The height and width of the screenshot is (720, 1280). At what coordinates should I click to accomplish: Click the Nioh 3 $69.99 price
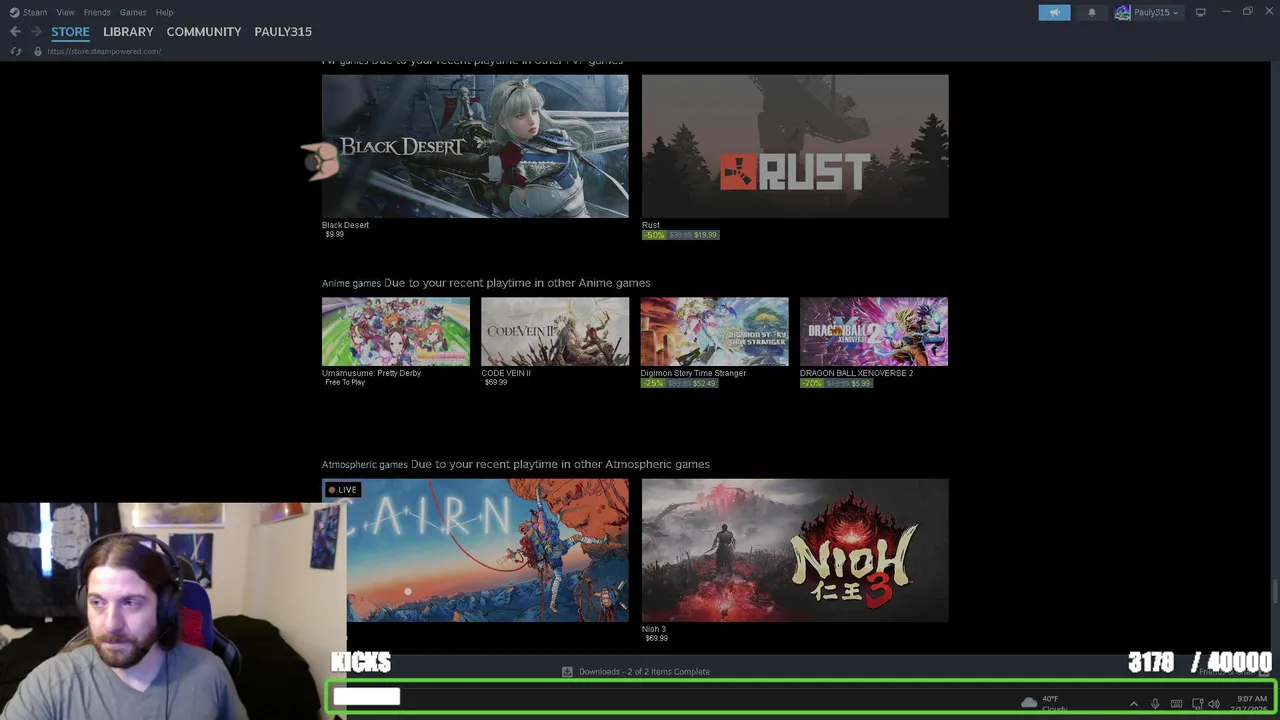coord(656,638)
